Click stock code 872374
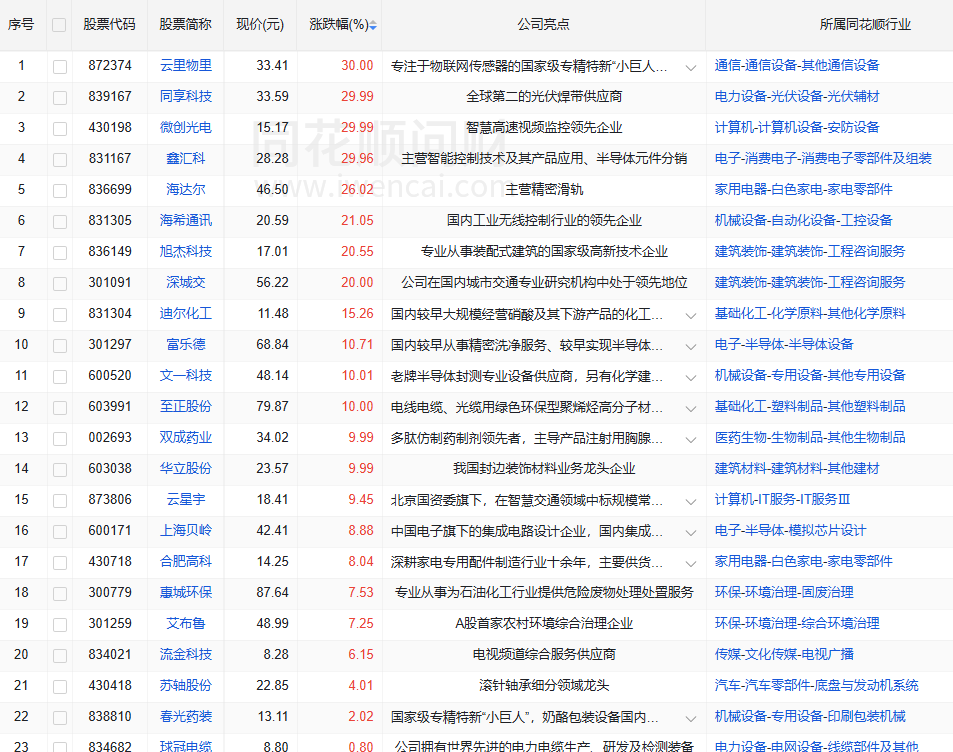The image size is (953, 752). pos(109,65)
